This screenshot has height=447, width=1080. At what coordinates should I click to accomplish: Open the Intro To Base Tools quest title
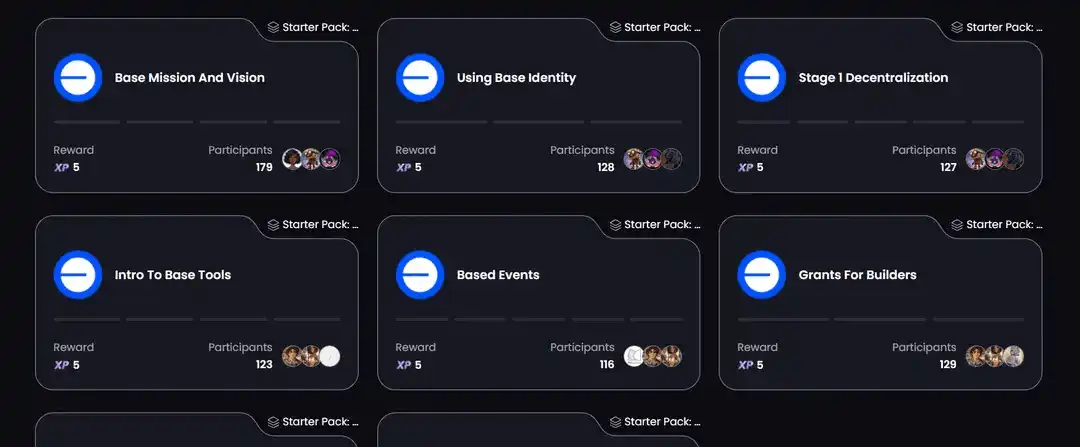[173, 275]
